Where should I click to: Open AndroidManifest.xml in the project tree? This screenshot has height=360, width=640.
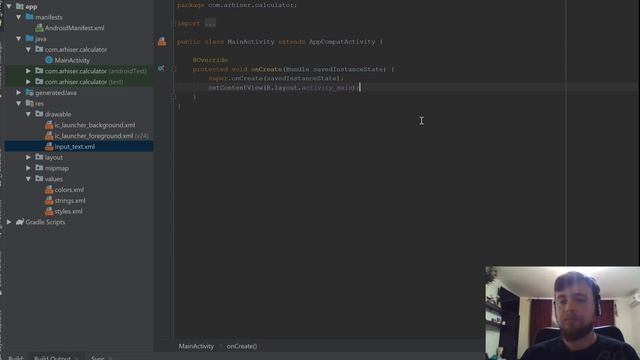coord(75,28)
